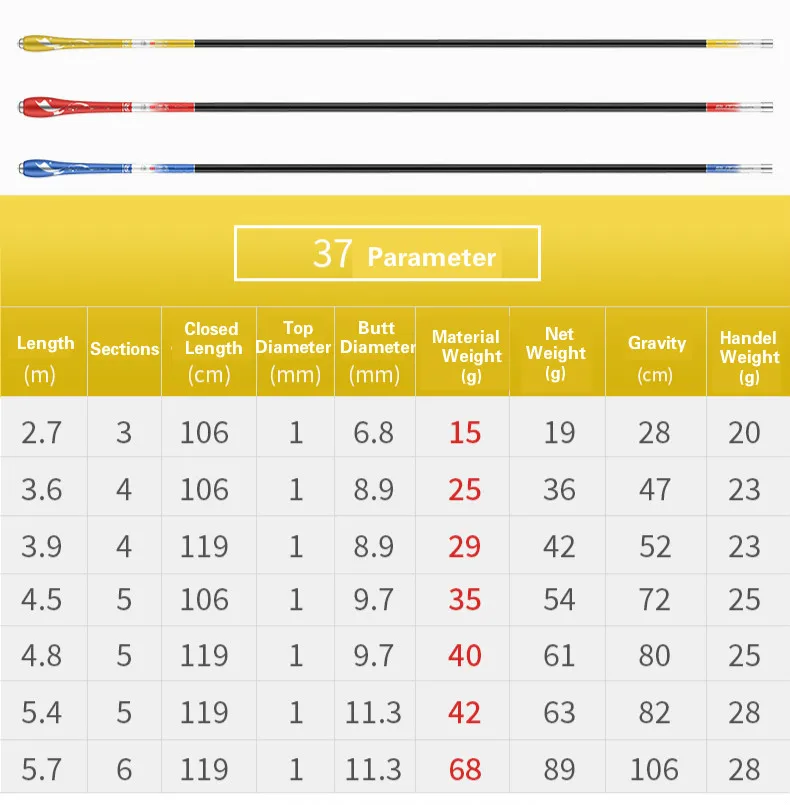Click the 2.7 length cell
790x805 pixels.
pyautogui.click(x=41, y=432)
